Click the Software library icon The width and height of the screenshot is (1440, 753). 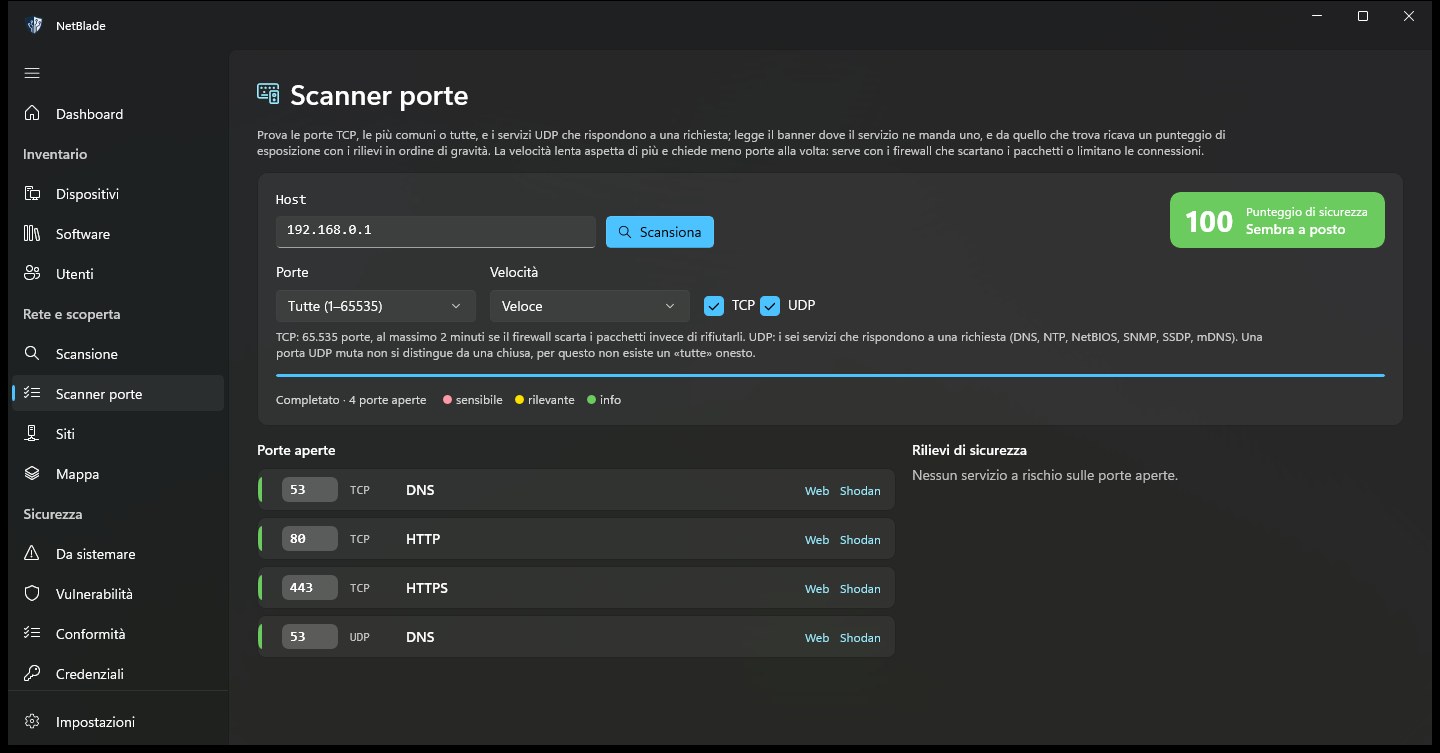point(32,234)
